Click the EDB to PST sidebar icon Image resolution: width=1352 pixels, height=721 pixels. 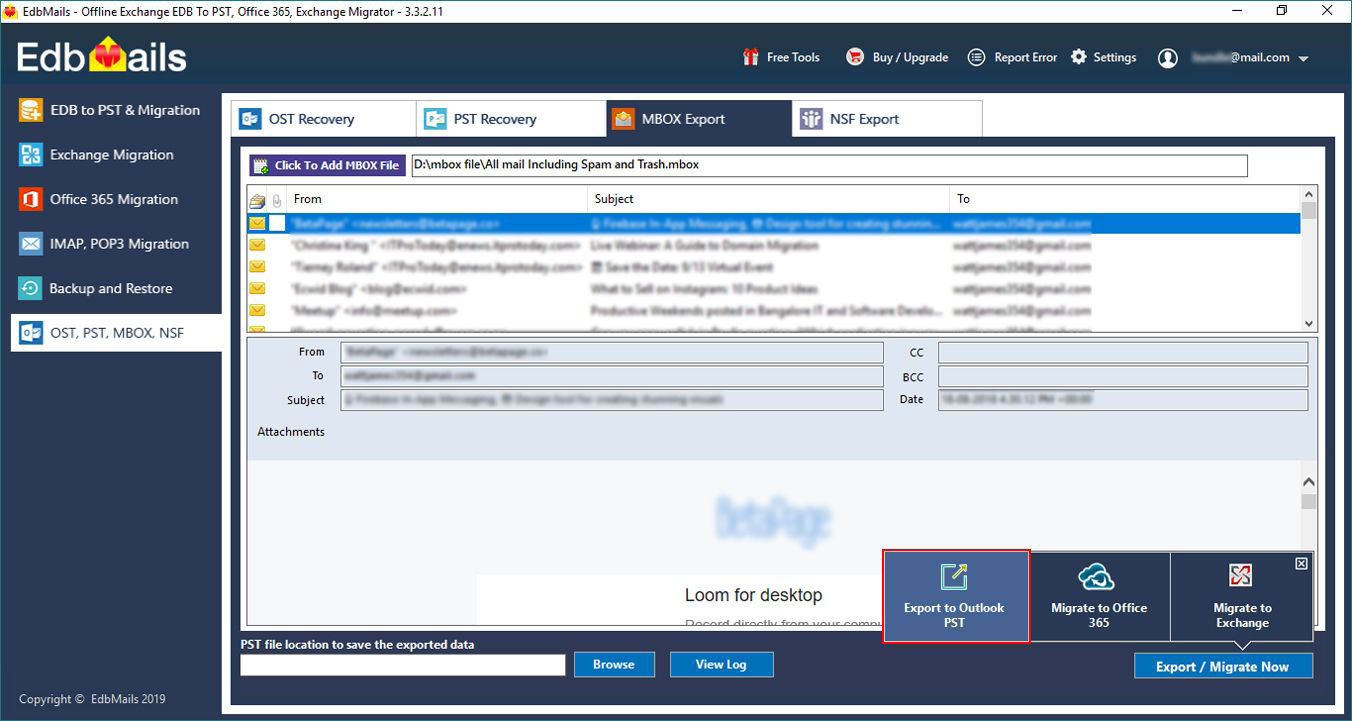(x=31, y=110)
